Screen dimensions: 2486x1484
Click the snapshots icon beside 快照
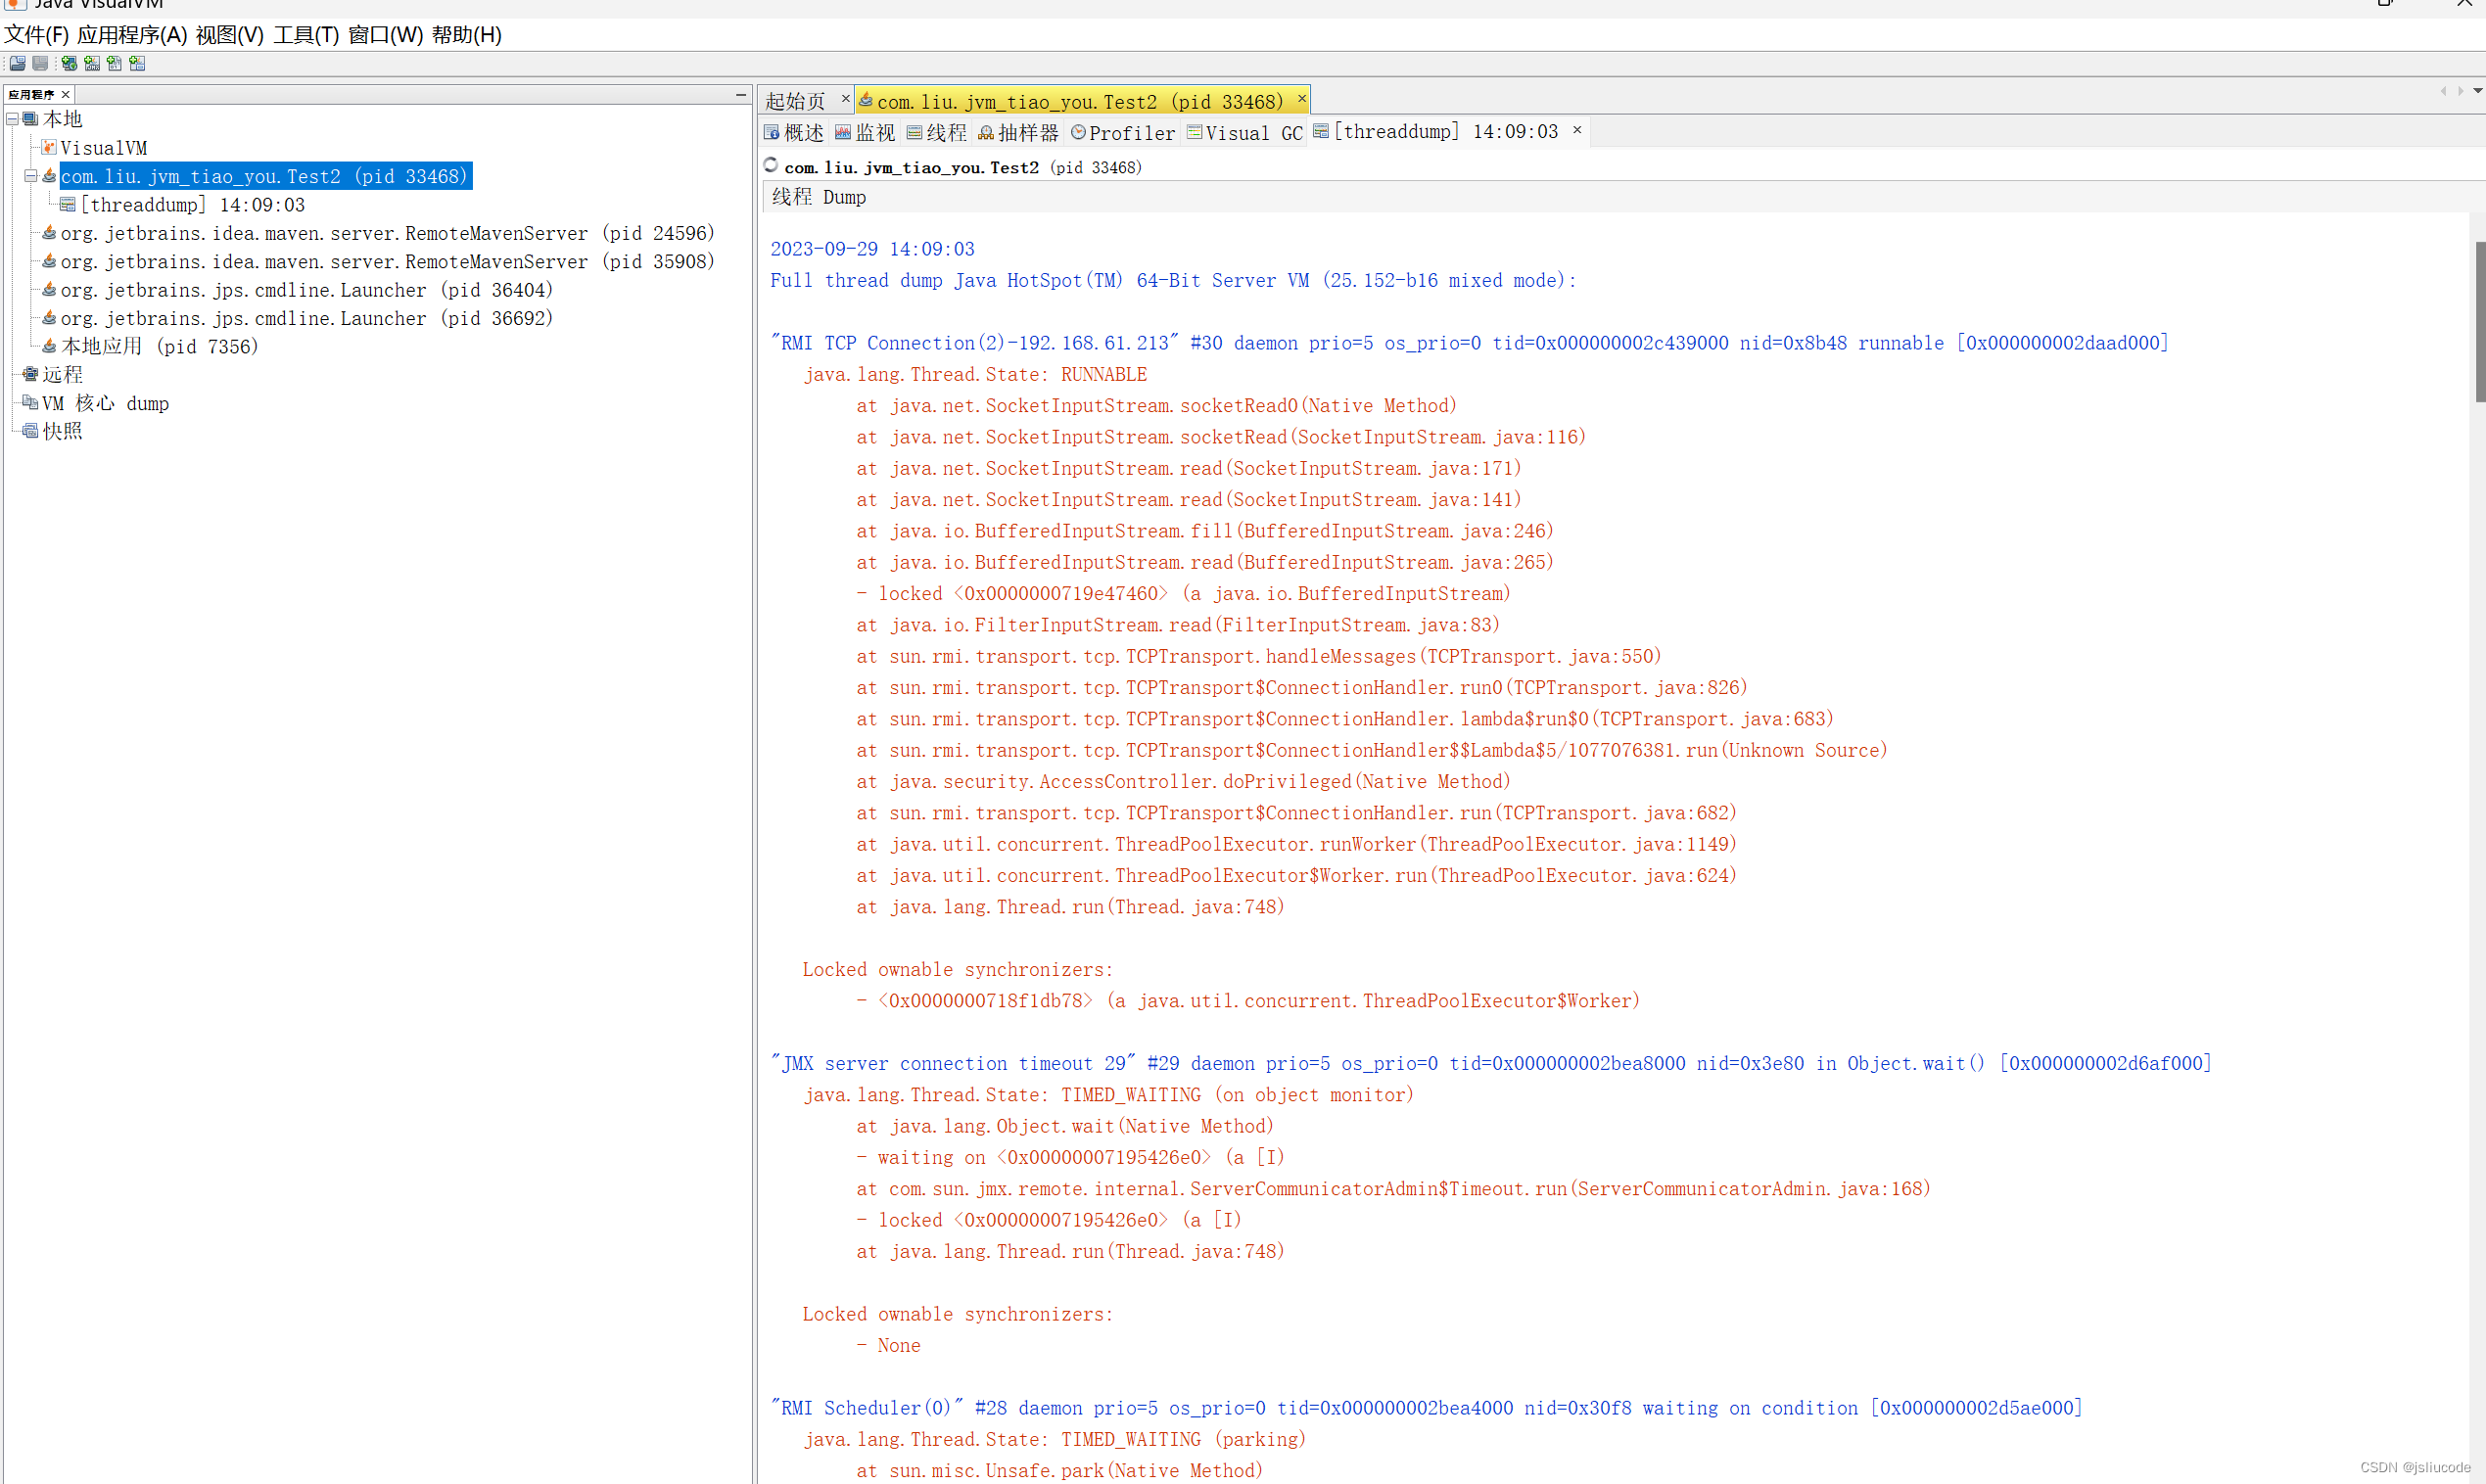click(x=30, y=431)
